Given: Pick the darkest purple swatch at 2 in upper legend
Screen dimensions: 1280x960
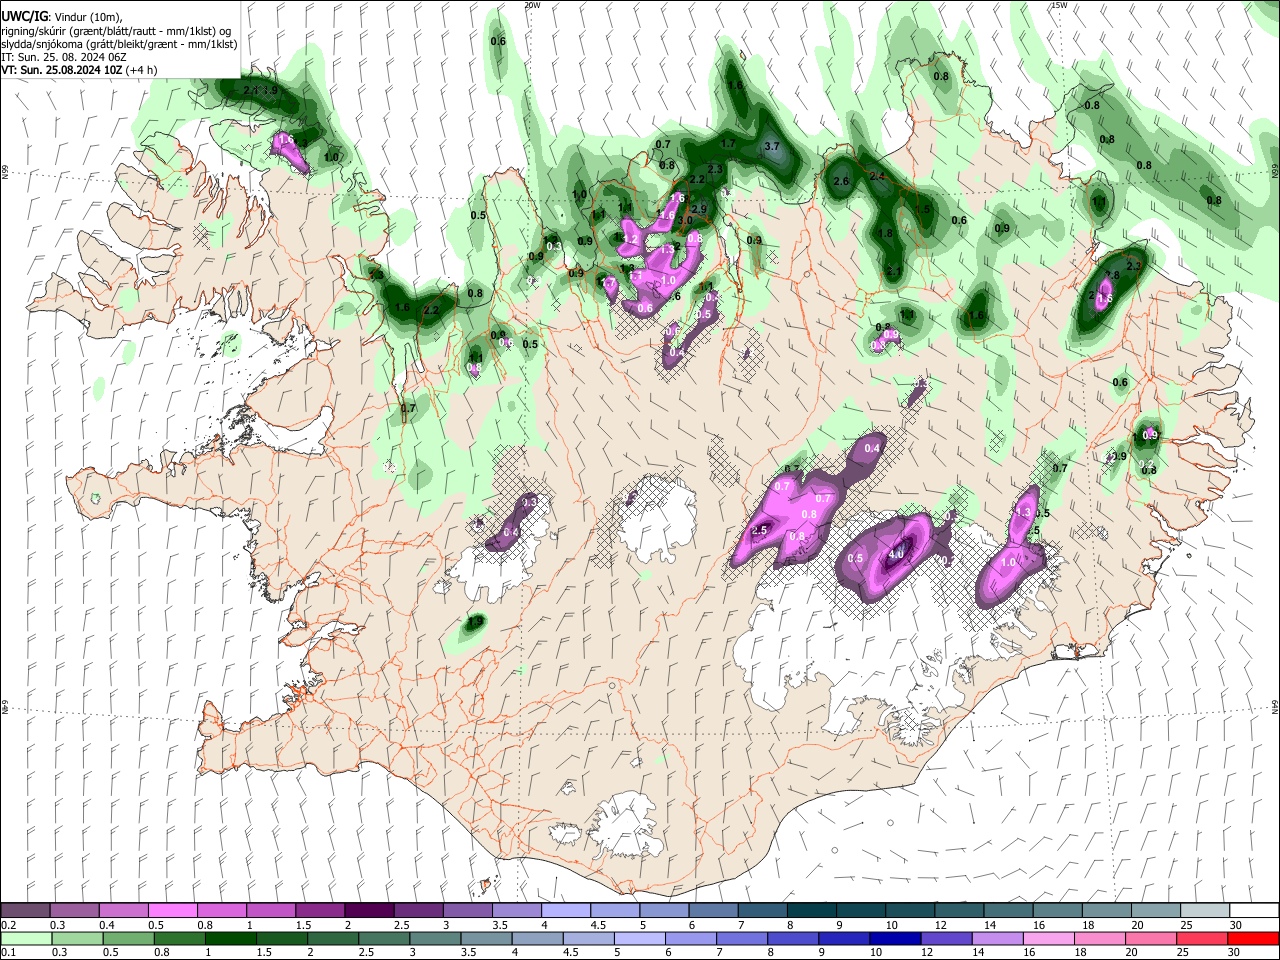Looking at the screenshot, I should point(369,910).
